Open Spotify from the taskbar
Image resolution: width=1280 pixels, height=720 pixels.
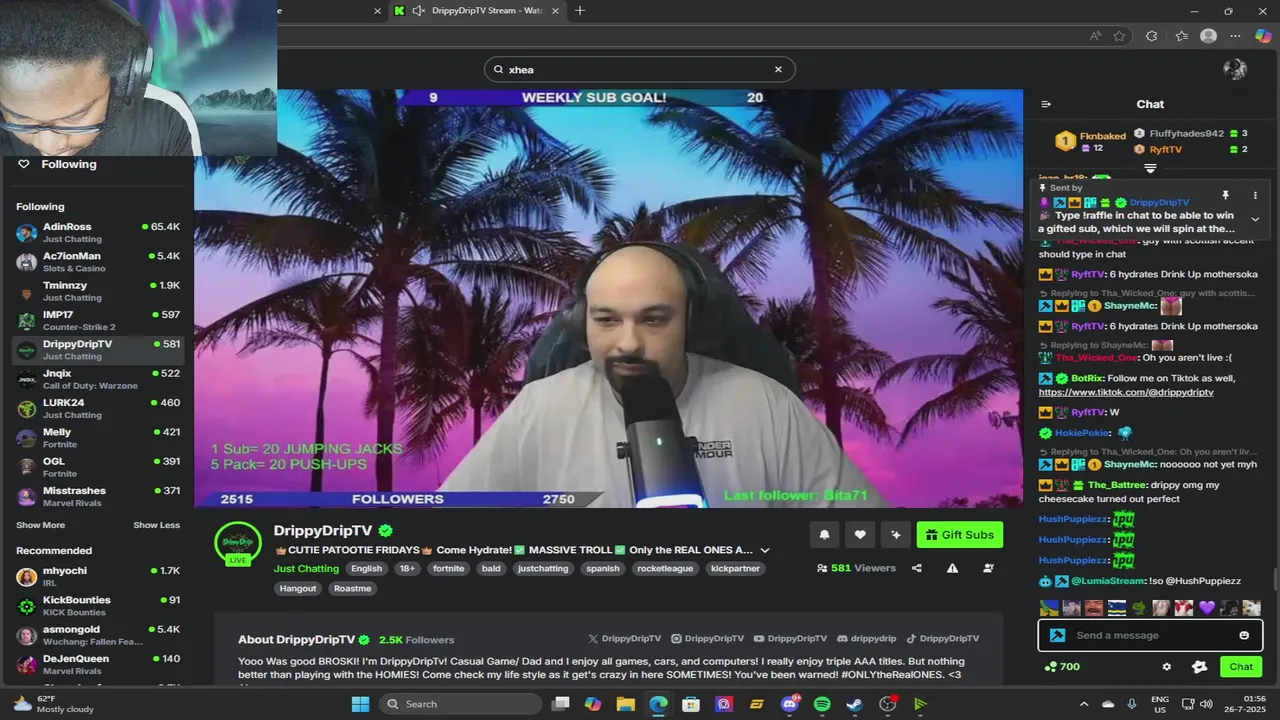(x=822, y=704)
